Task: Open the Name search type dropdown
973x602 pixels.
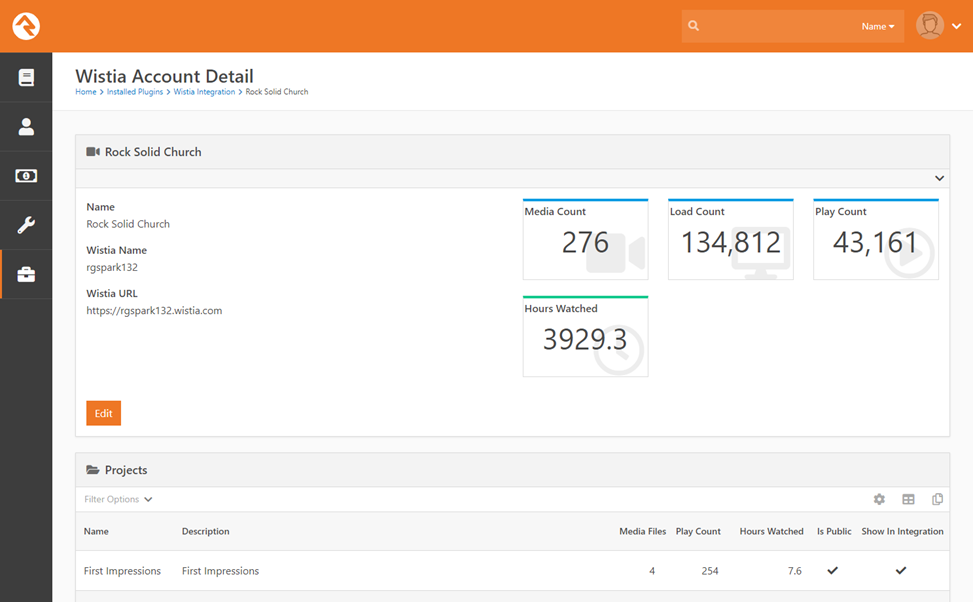Action: (878, 27)
